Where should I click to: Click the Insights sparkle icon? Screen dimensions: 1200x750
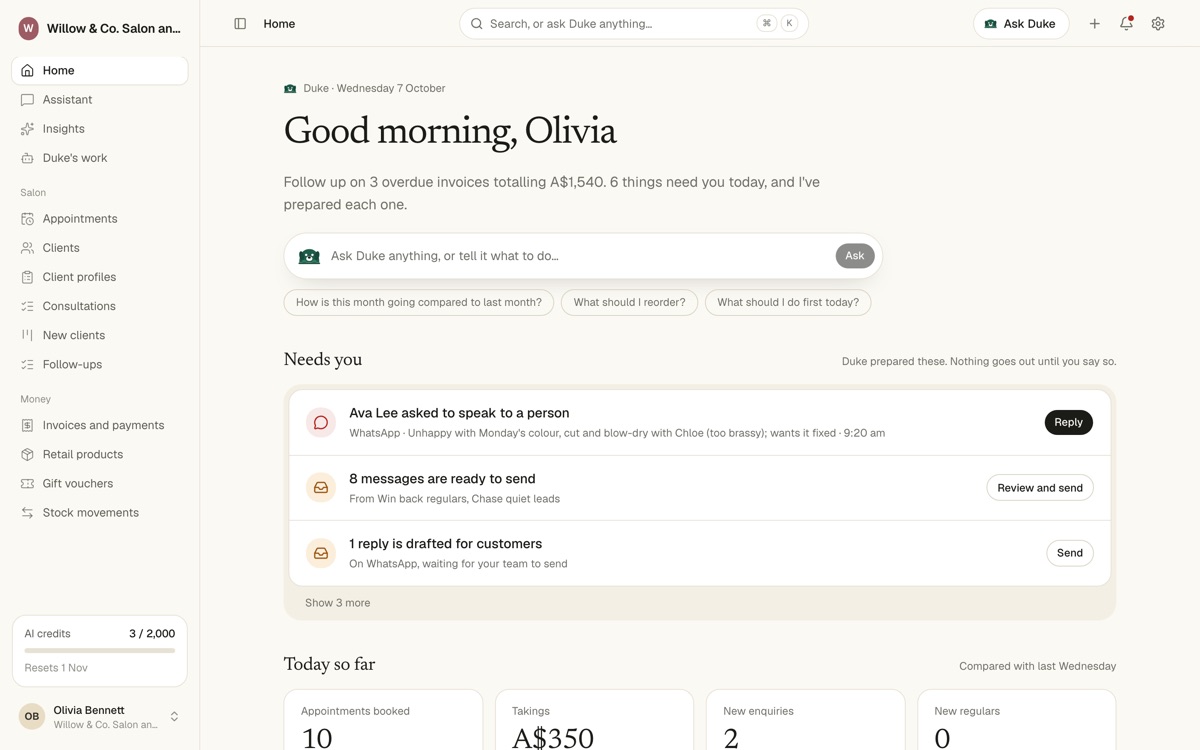click(x=27, y=129)
